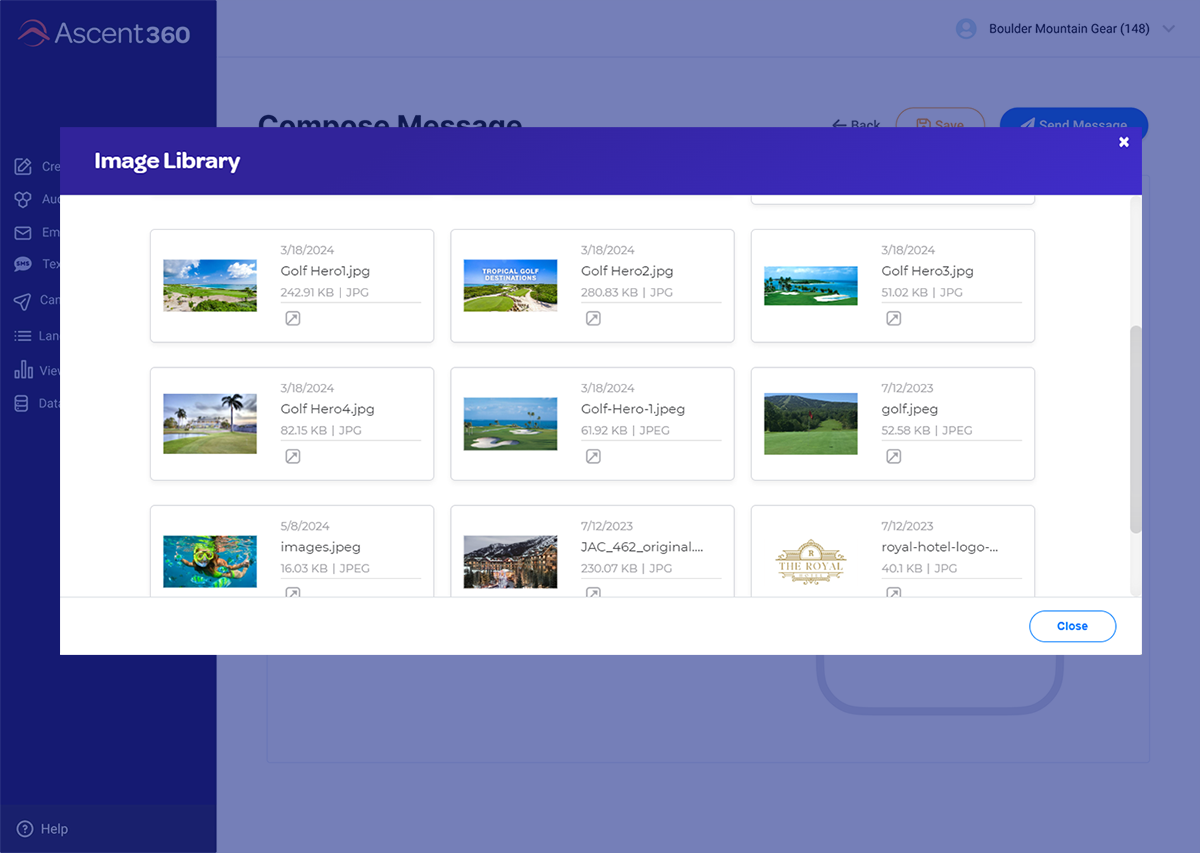1200x853 pixels.
Task: Open the Help link in sidebar
Action: coord(42,829)
